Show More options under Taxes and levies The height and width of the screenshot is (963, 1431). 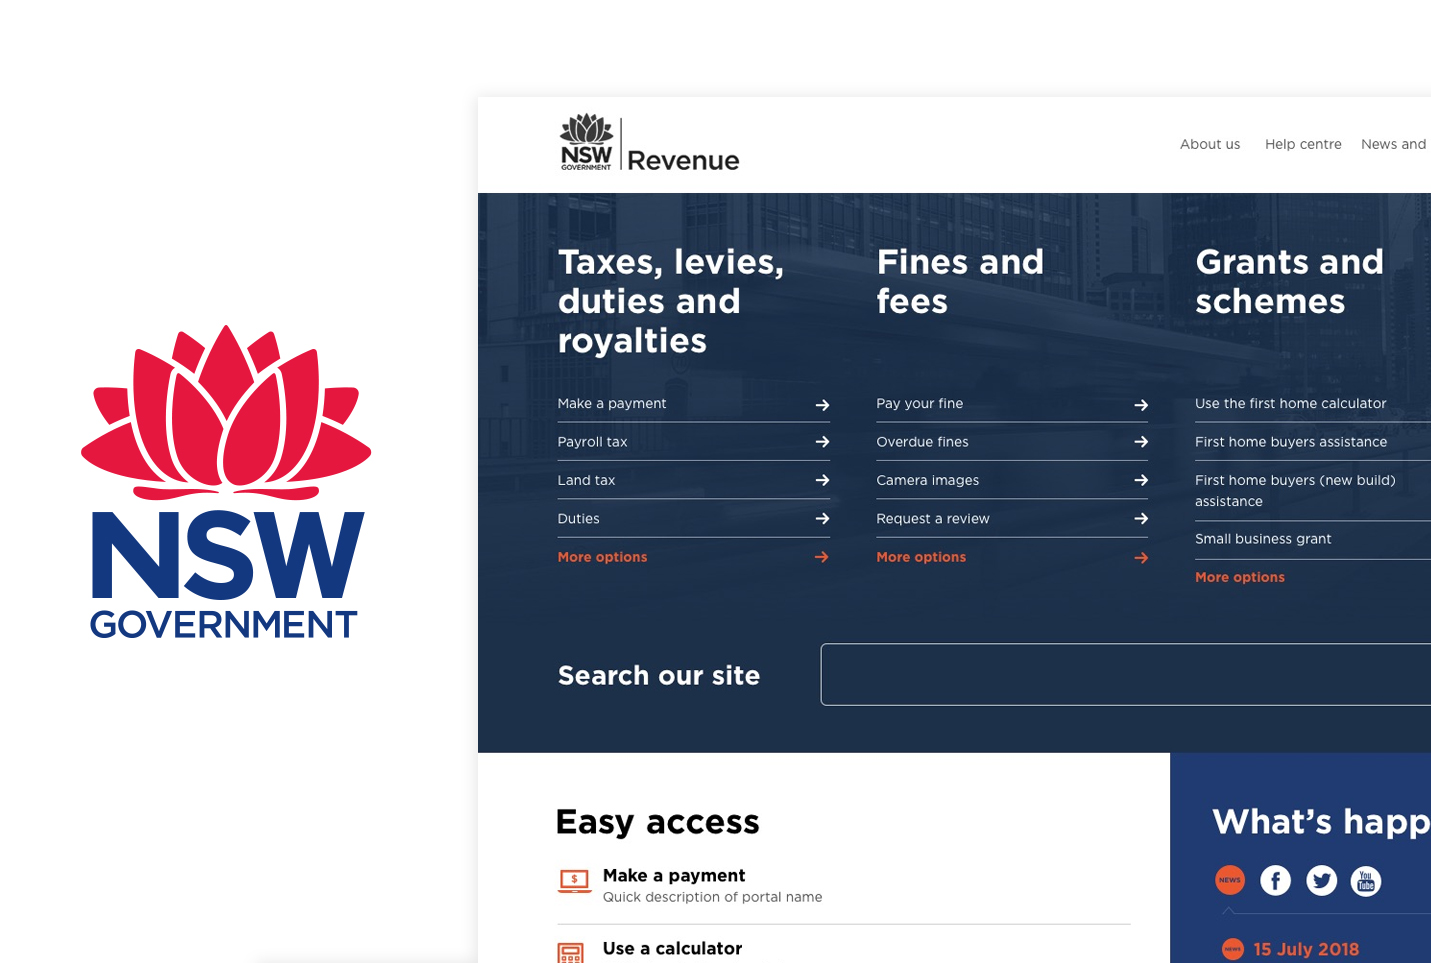(x=603, y=557)
